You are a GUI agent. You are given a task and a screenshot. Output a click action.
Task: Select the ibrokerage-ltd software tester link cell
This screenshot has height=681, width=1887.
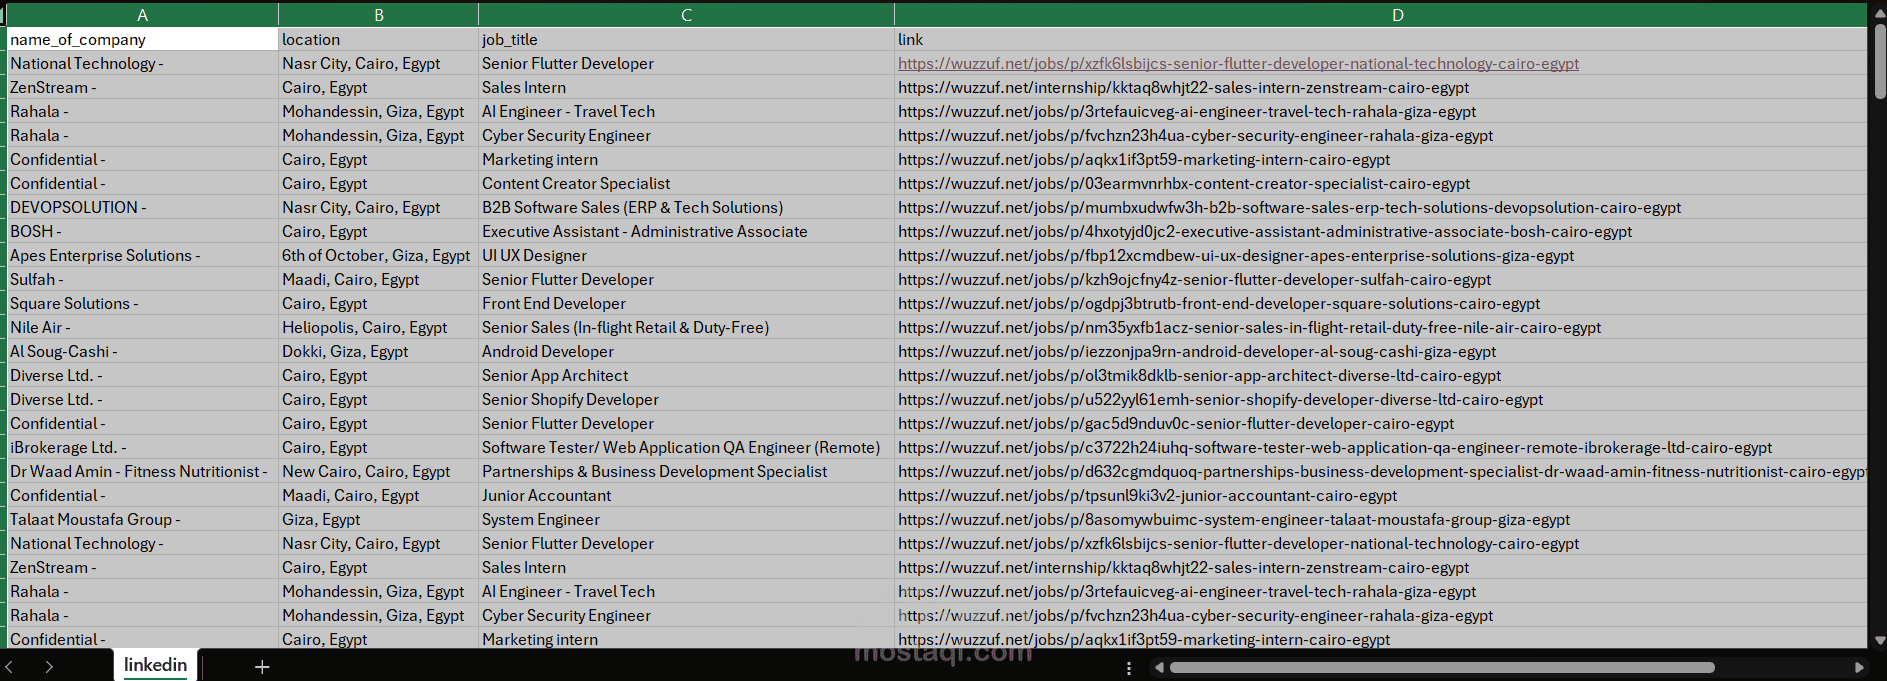(x=1380, y=447)
